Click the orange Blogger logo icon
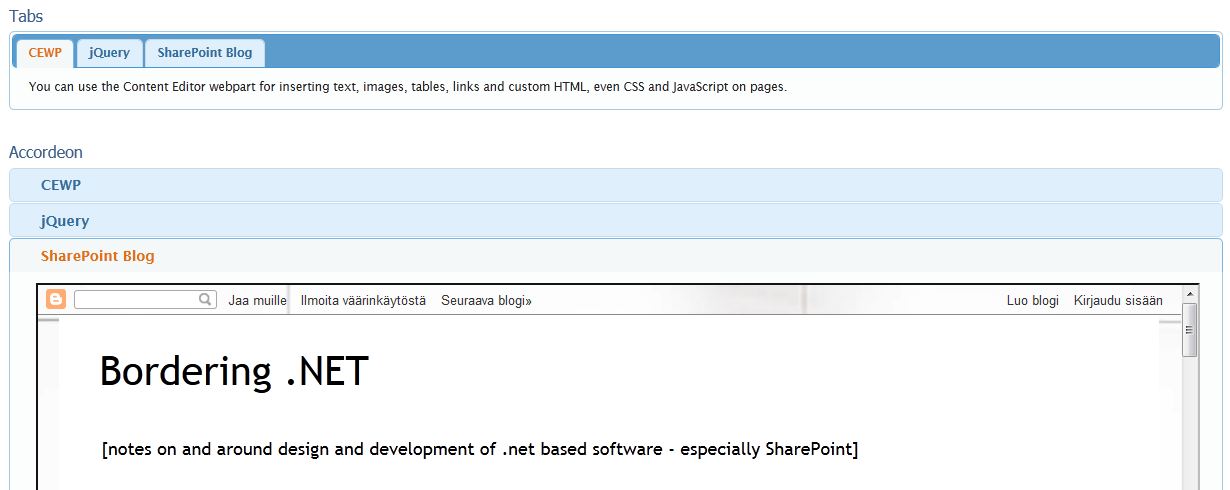This screenshot has width=1230, height=490. [x=56, y=299]
